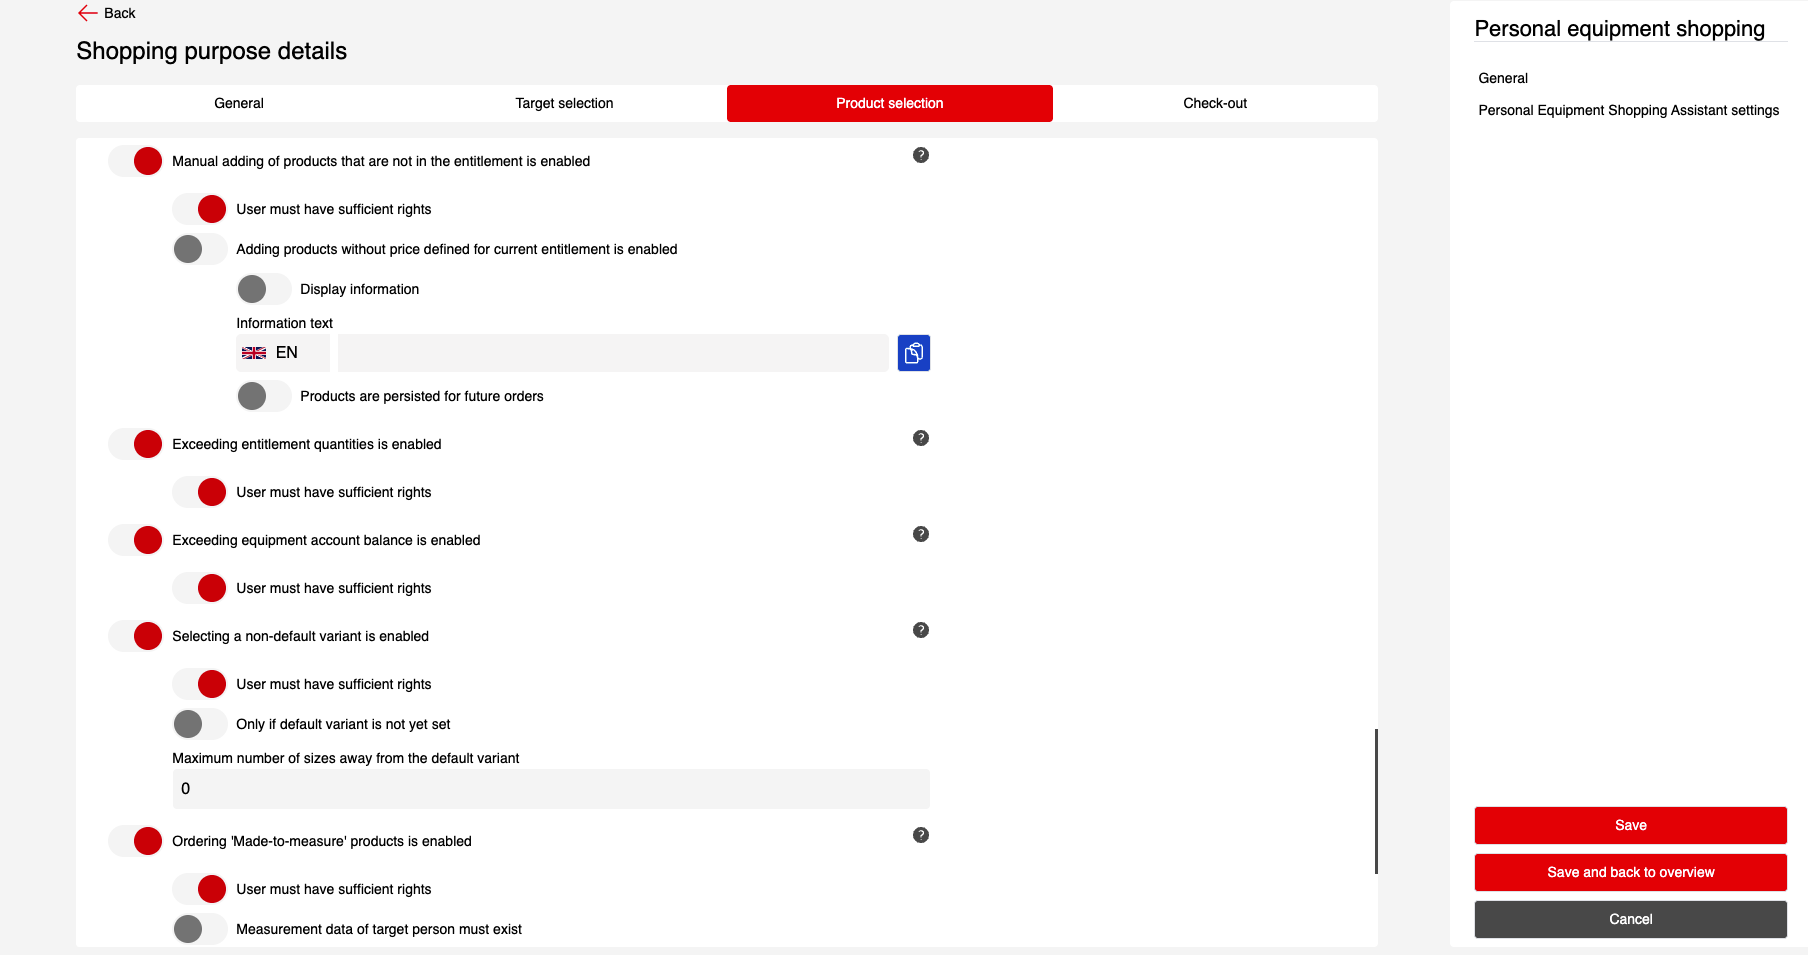Click the Back arrow icon
This screenshot has width=1808, height=956.
pyautogui.click(x=87, y=13)
